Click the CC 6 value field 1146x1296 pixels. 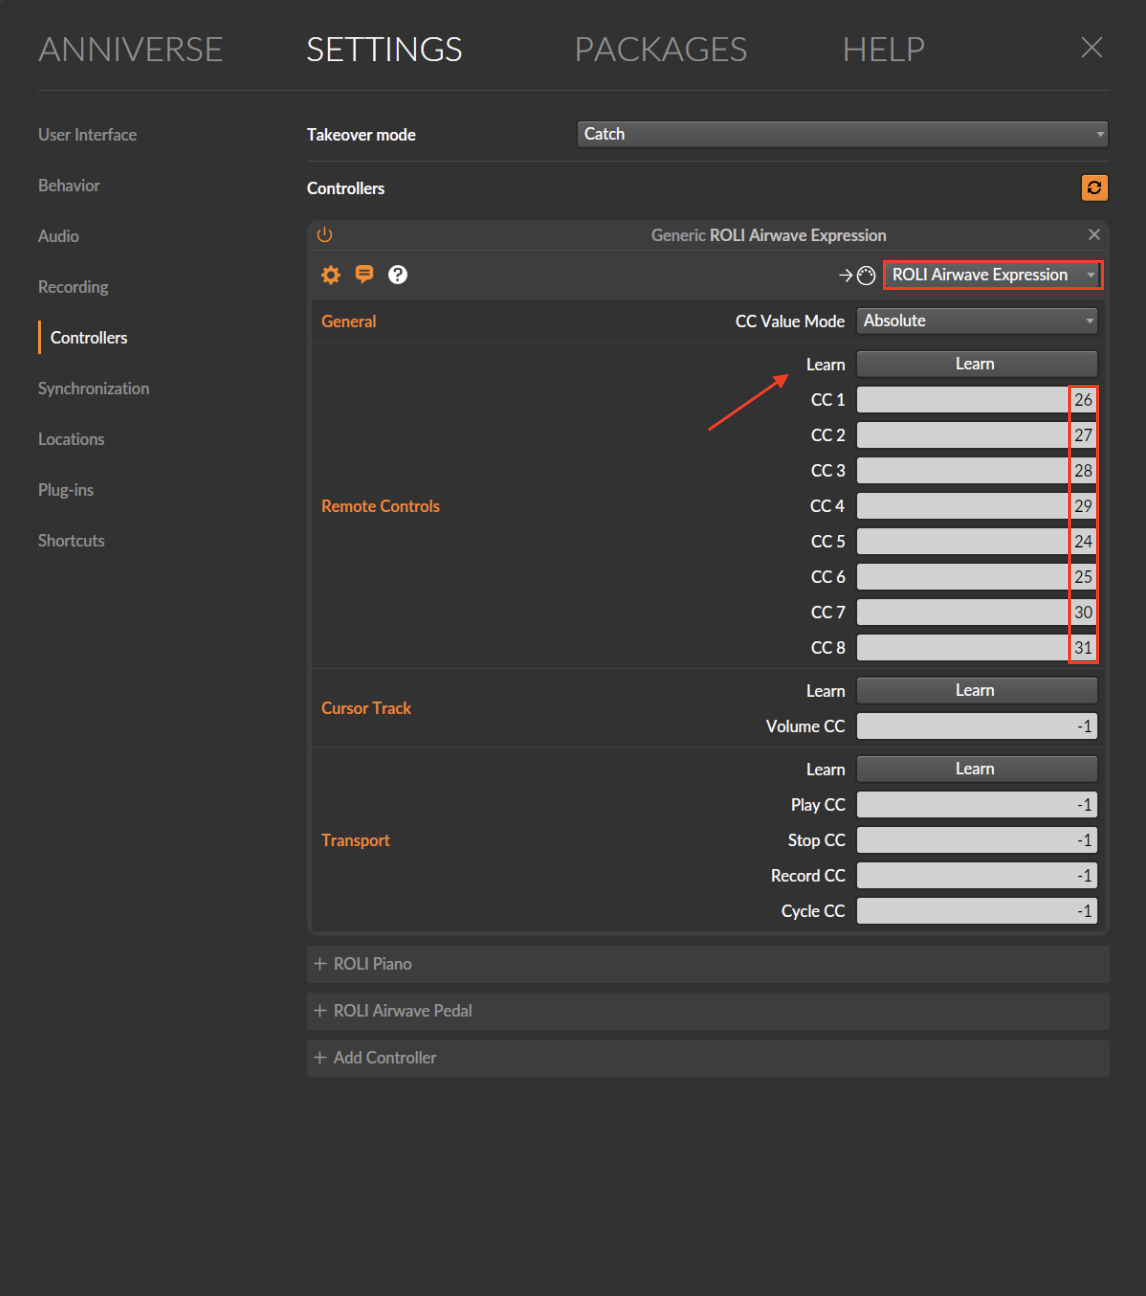click(977, 577)
